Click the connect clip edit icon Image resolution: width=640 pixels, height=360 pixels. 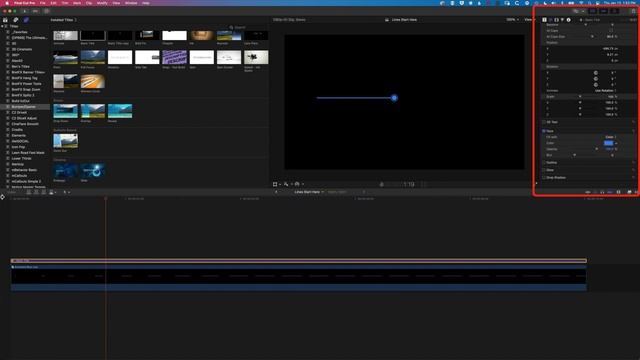(x=29, y=192)
